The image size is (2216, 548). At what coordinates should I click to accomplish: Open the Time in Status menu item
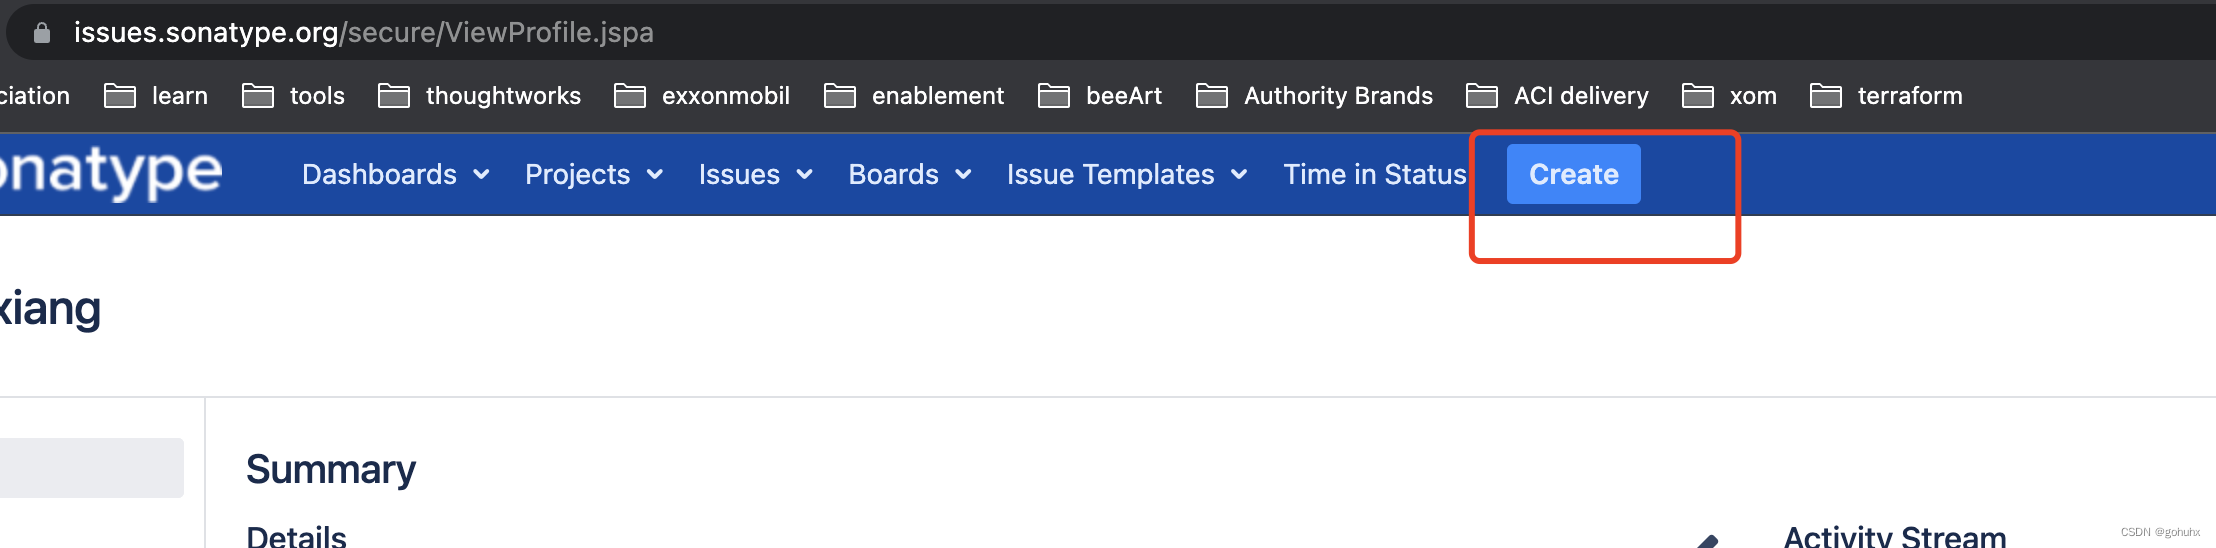click(1375, 175)
